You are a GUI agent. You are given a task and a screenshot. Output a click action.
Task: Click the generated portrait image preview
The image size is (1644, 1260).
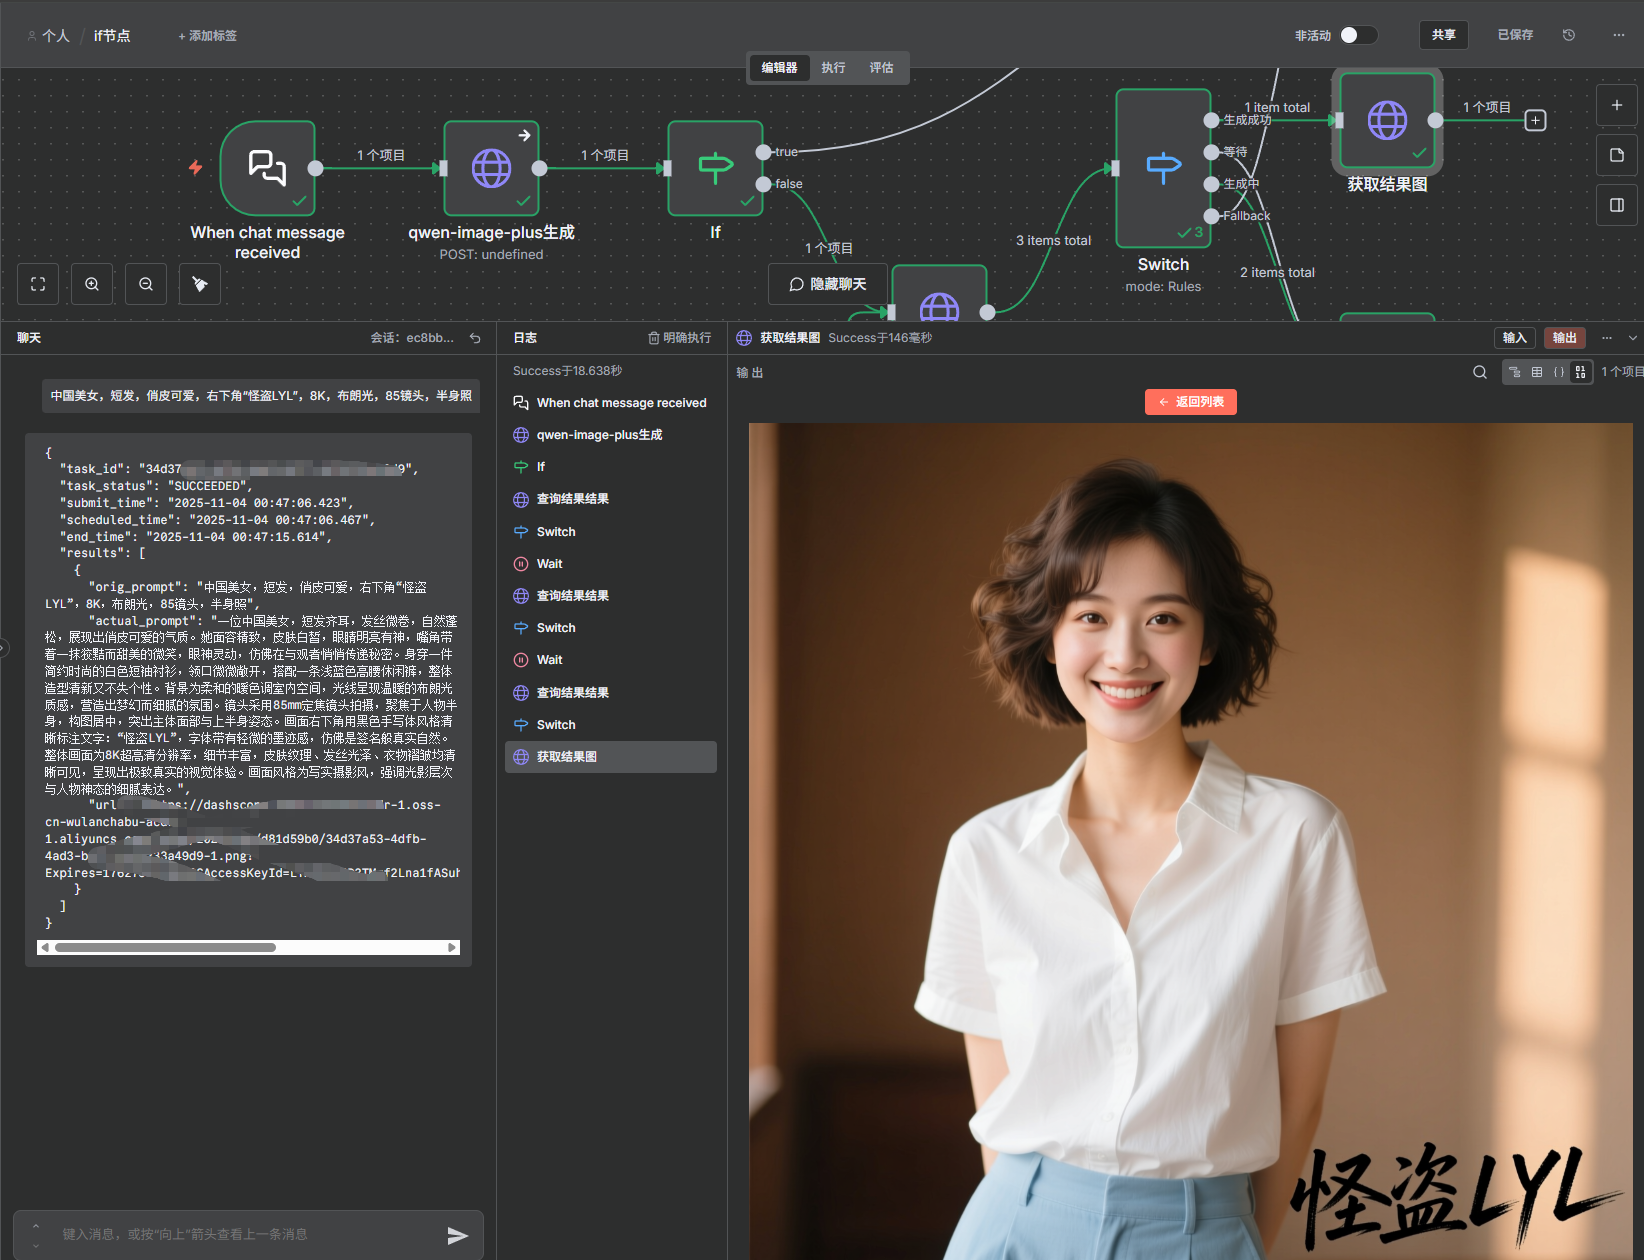coord(1190,841)
